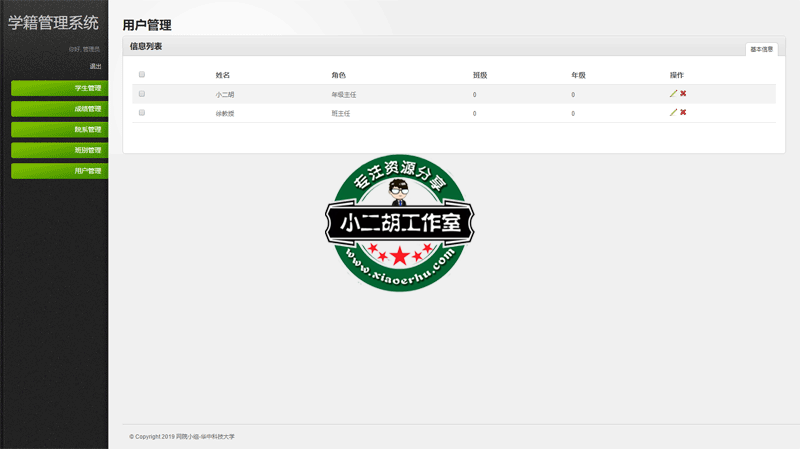Click the 学籍管理系统 title
The height and width of the screenshot is (449, 800).
tap(53, 23)
